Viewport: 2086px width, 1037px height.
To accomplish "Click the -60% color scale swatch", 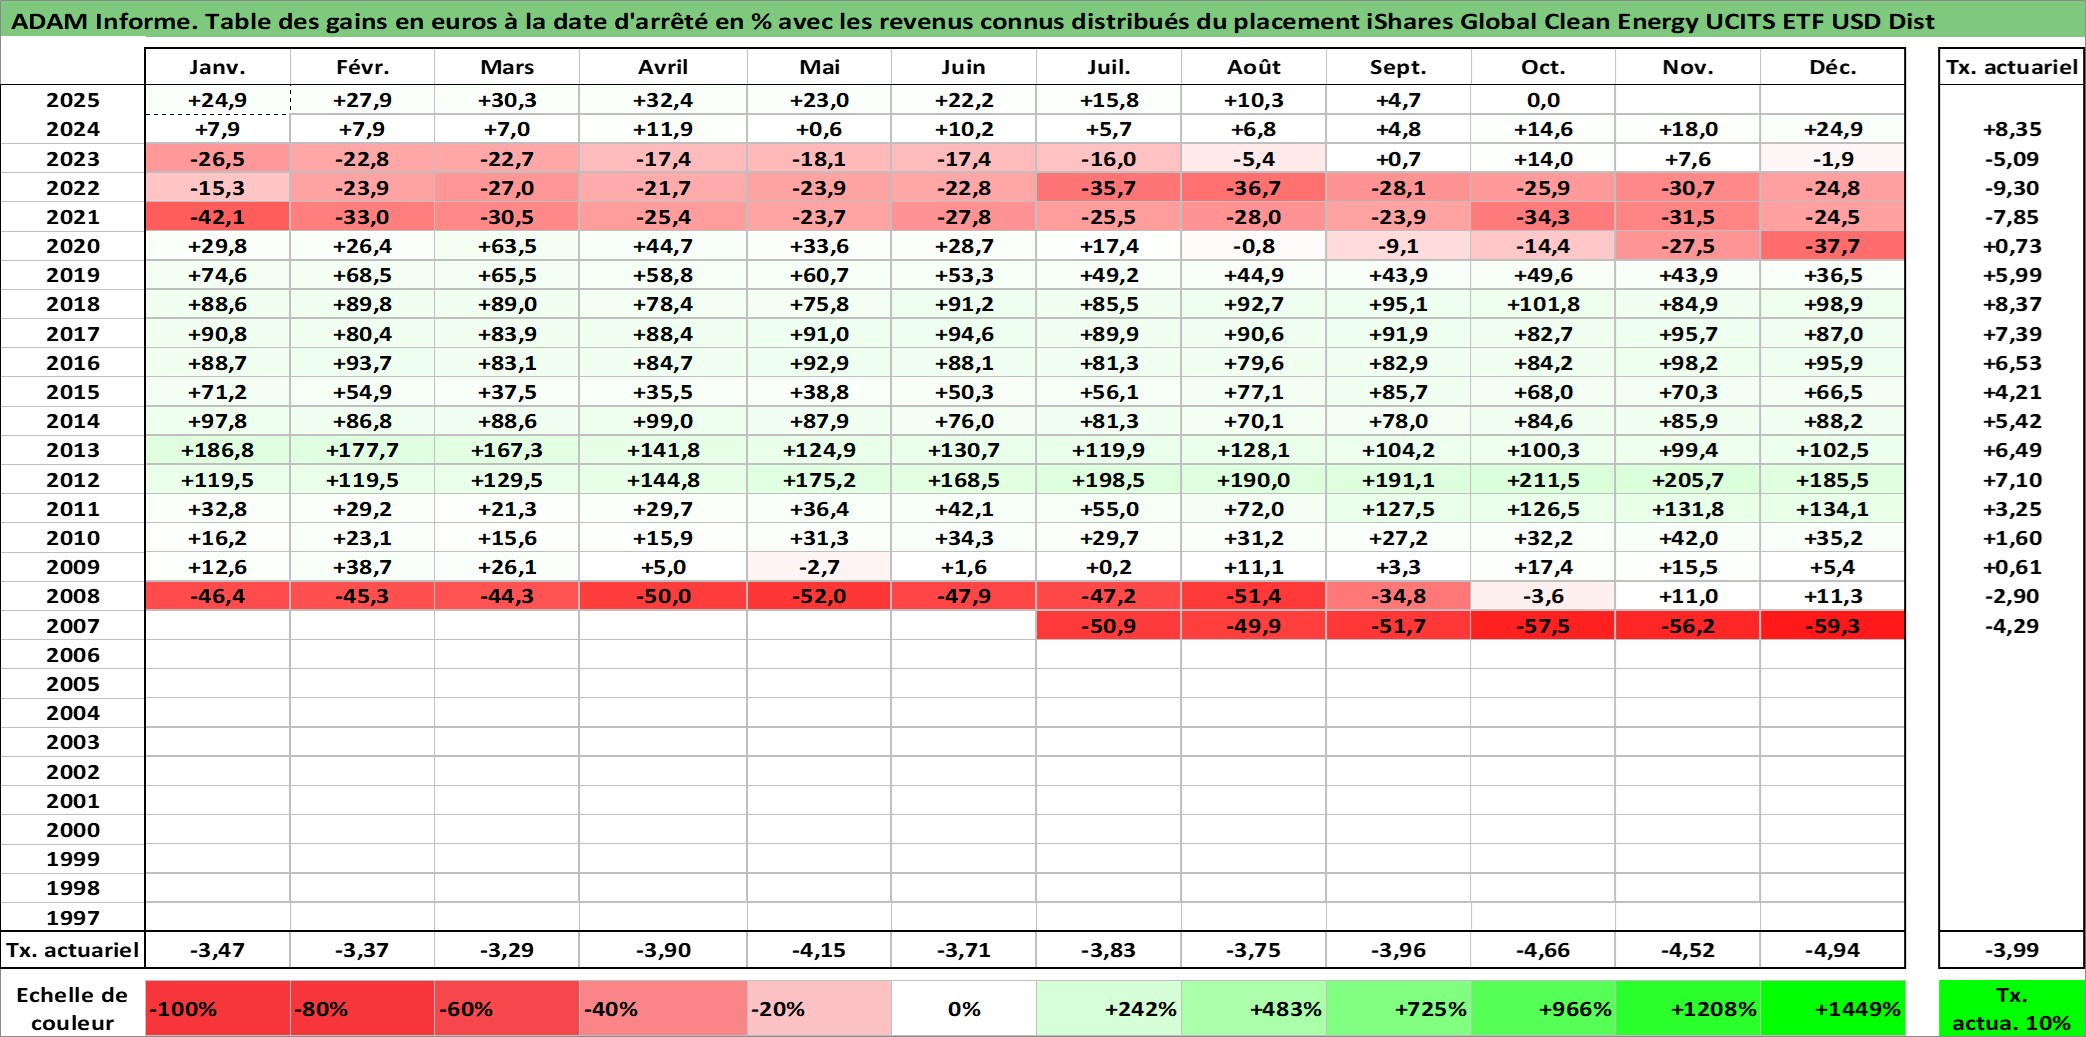I will coord(507,1008).
